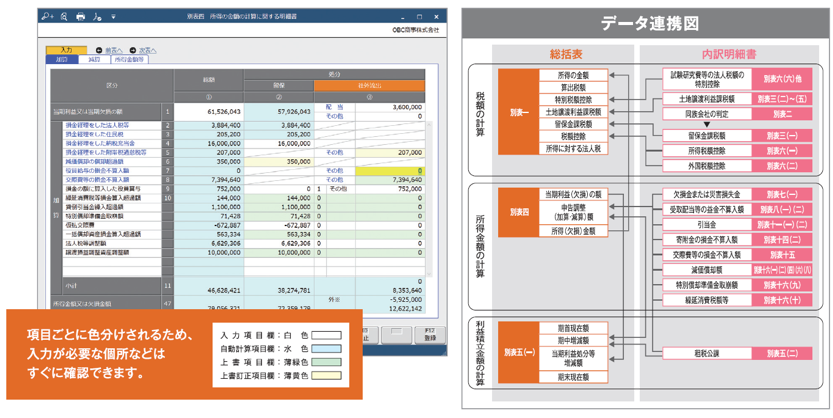
Task: Click table scrollbar down arrow
Action: pyautogui.click(x=429, y=273)
